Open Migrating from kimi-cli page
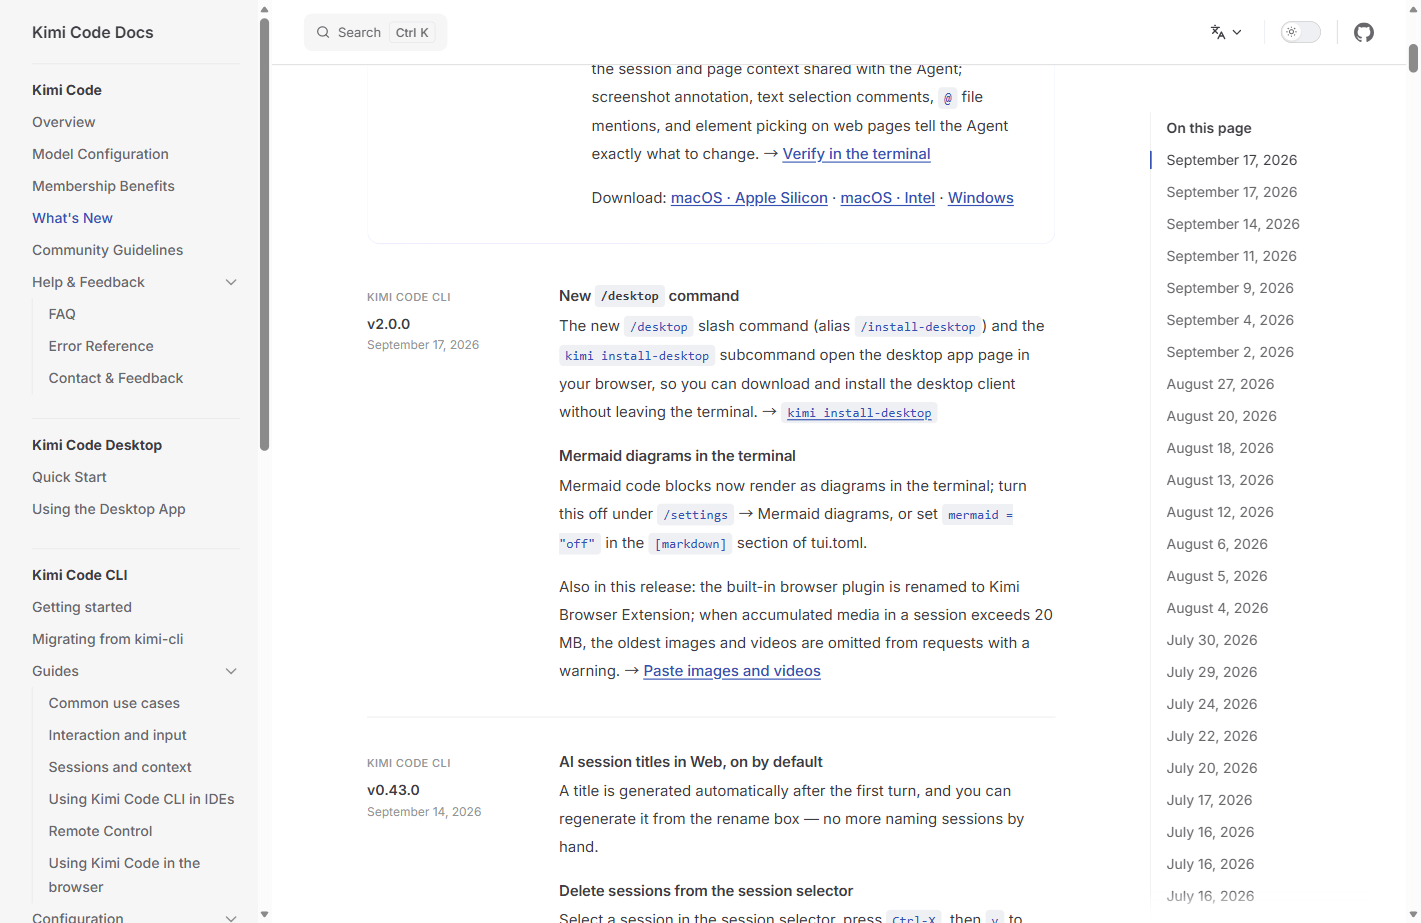The width and height of the screenshot is (1421, 923). click(108, 639)
